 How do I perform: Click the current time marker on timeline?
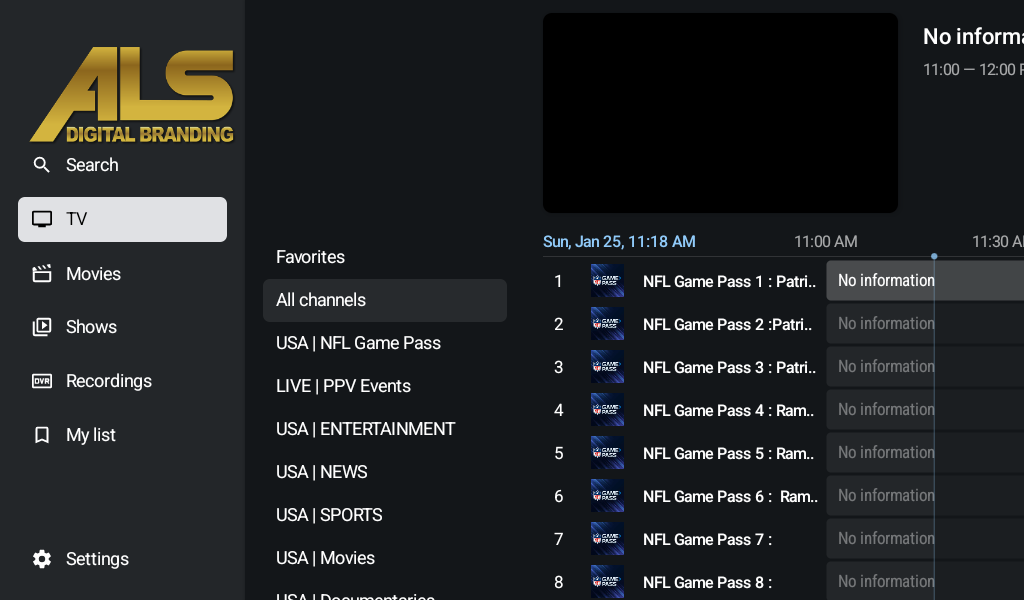coord(934,257)
